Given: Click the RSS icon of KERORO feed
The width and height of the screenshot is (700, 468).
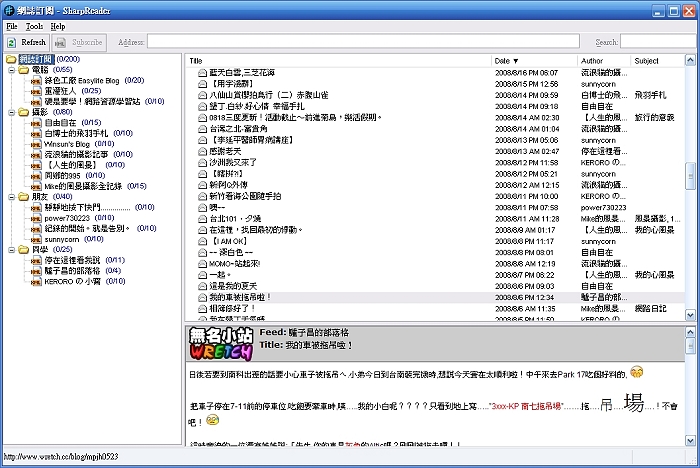Looking at the screenshot, I should pos(36,282).
